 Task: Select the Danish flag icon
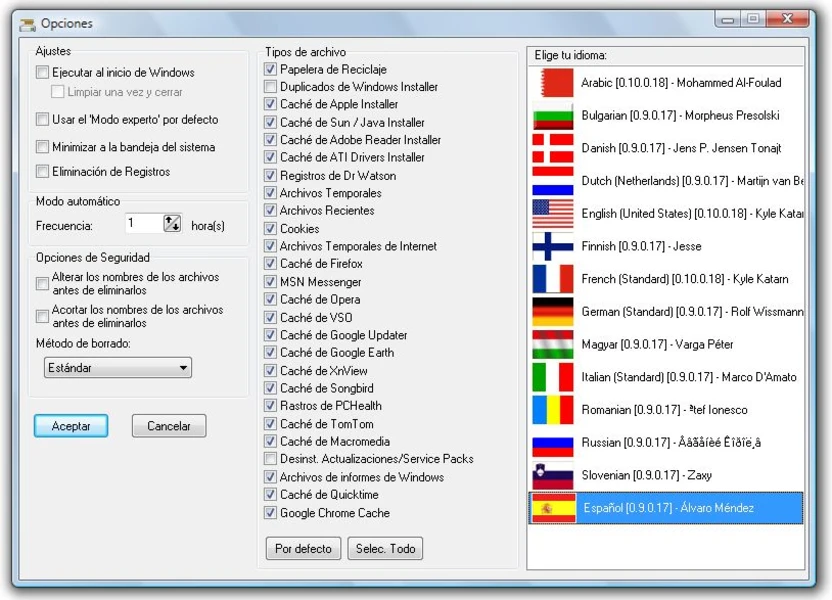(x=553, y=147)
